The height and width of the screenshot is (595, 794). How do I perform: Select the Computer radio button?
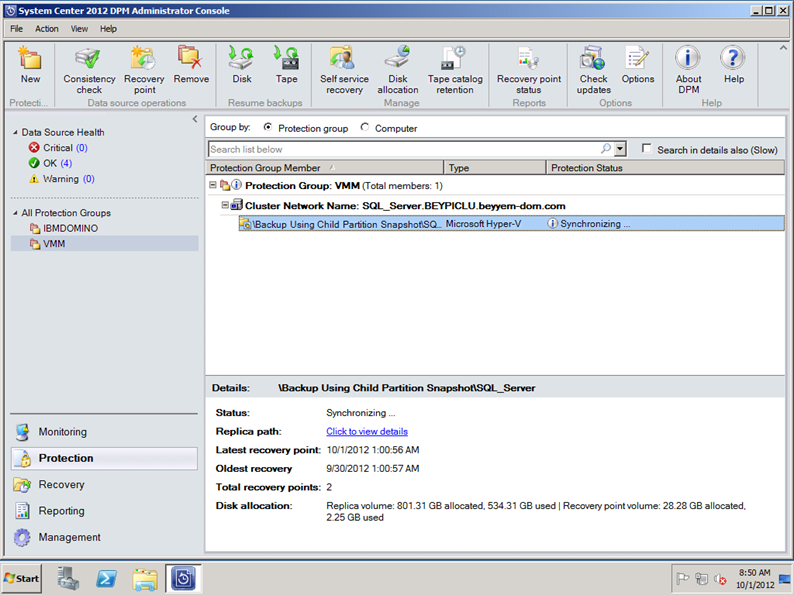click(x=365, y=128)
